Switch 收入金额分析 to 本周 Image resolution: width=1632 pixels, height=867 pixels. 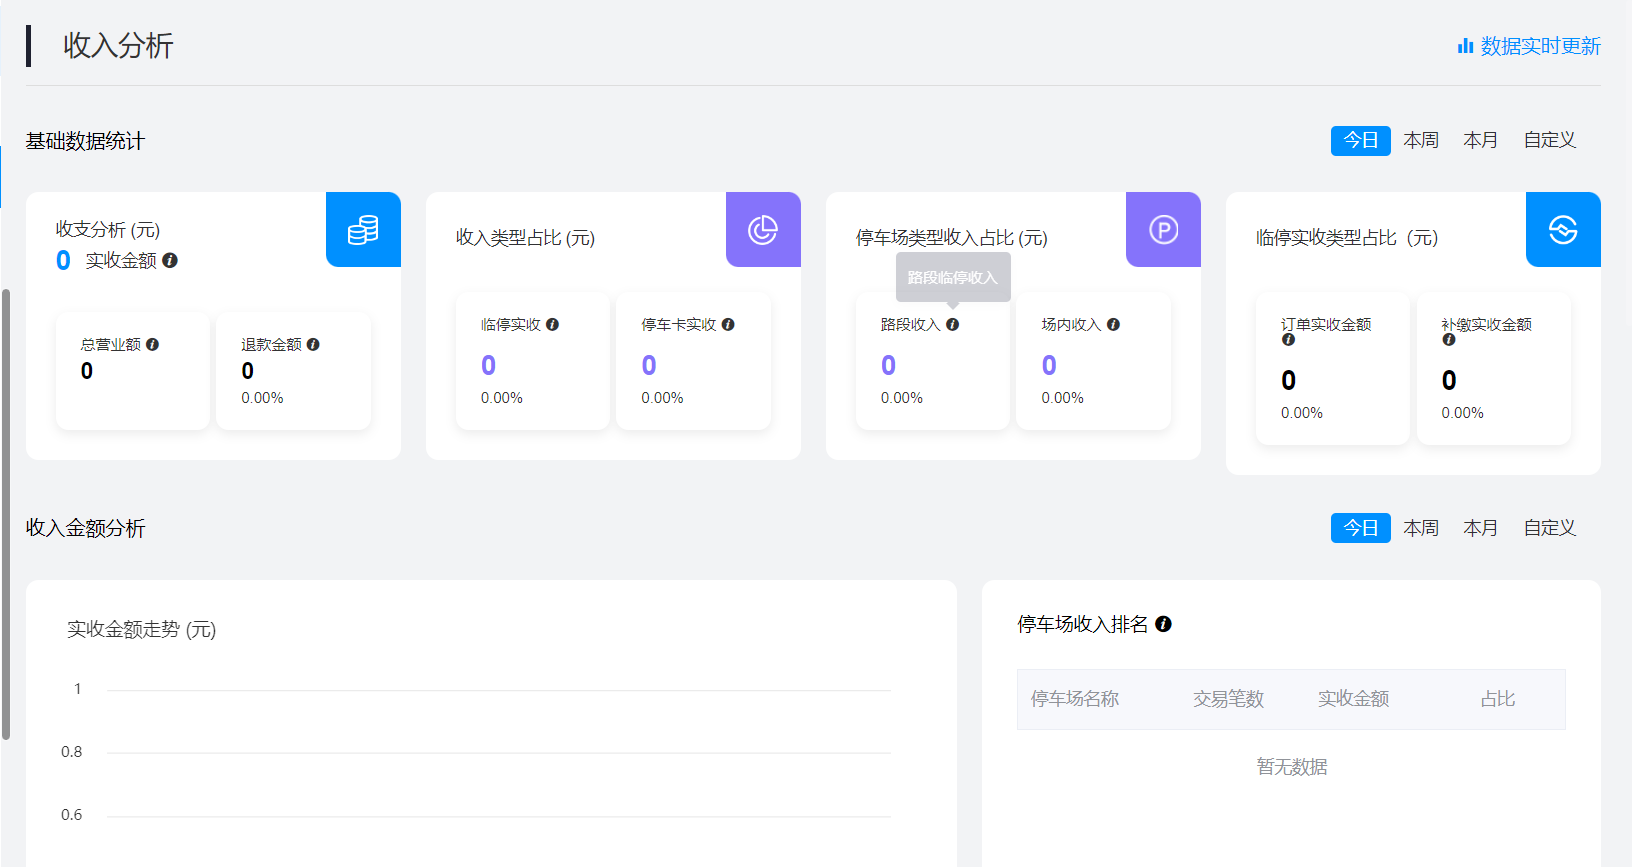click(x=1420, y=528)
